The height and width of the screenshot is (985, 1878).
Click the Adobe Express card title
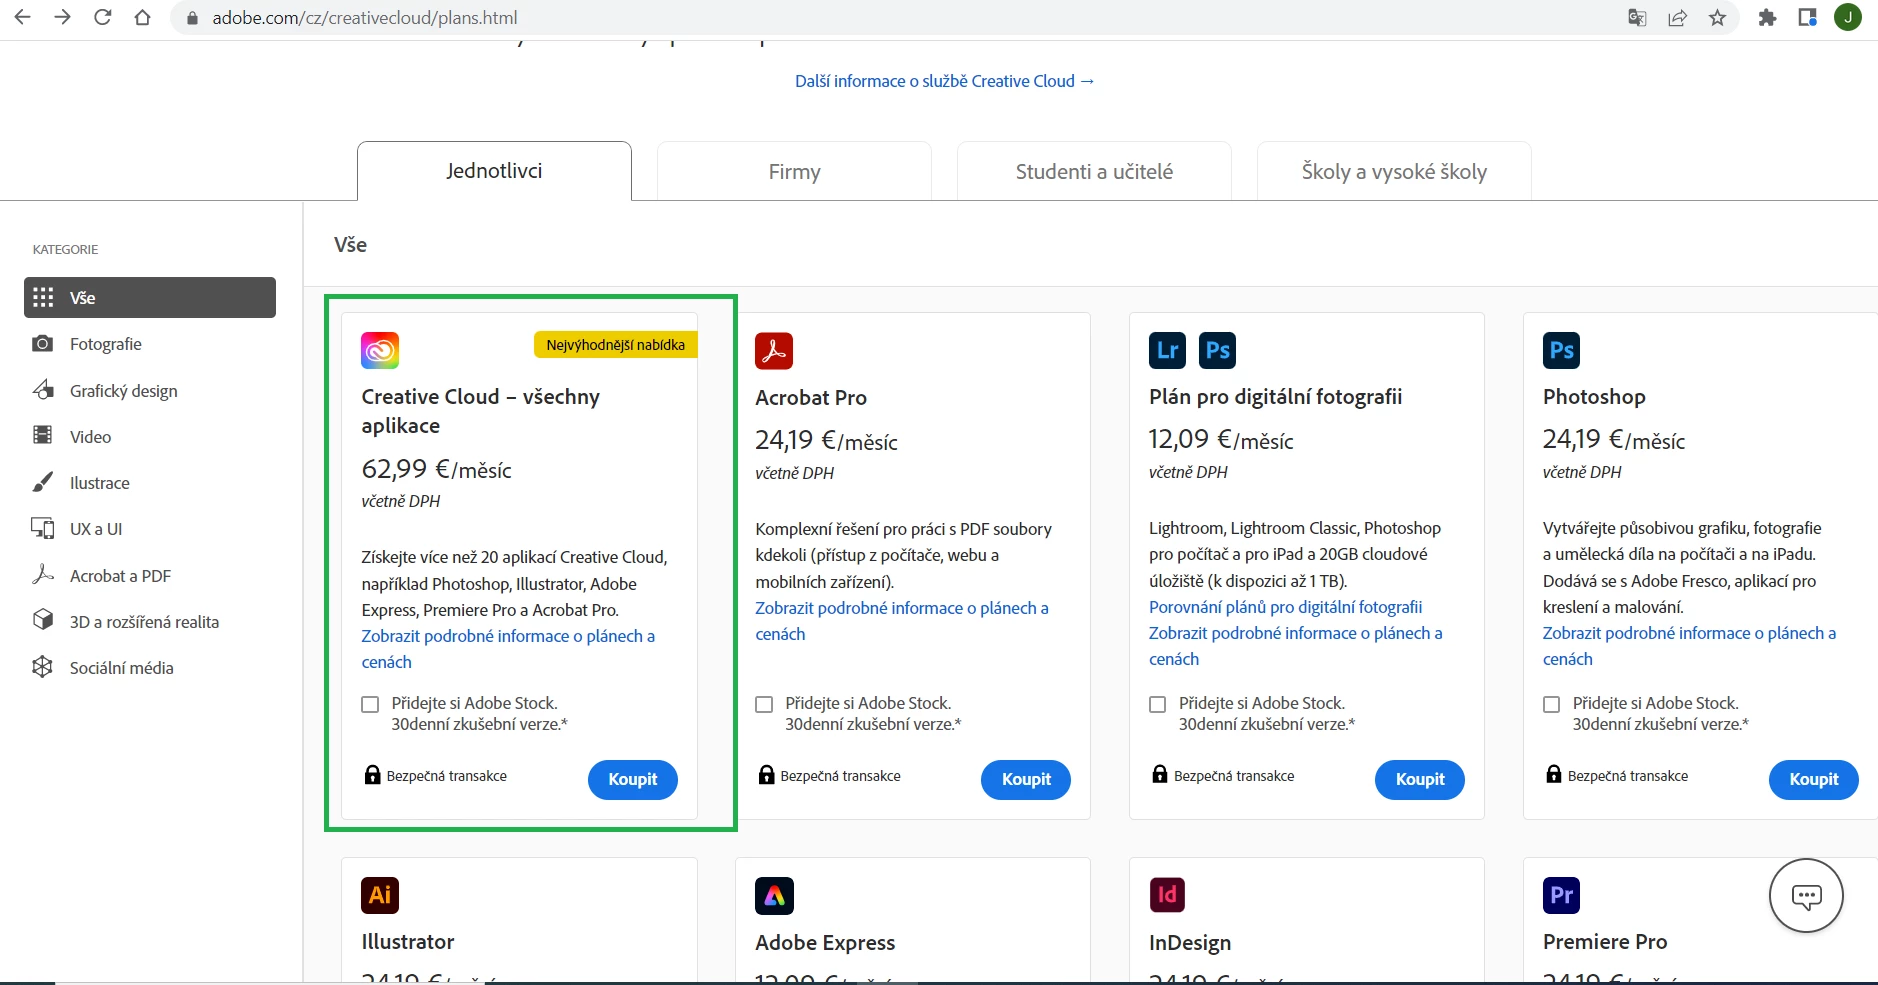click(825, 942)
